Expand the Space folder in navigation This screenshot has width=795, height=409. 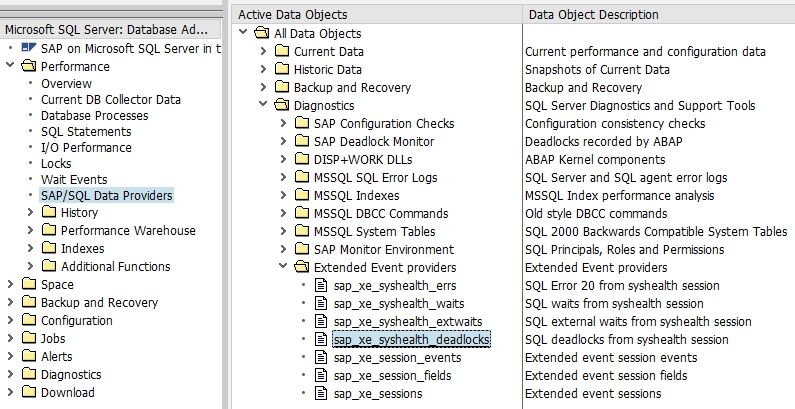[x=10, y=285]
